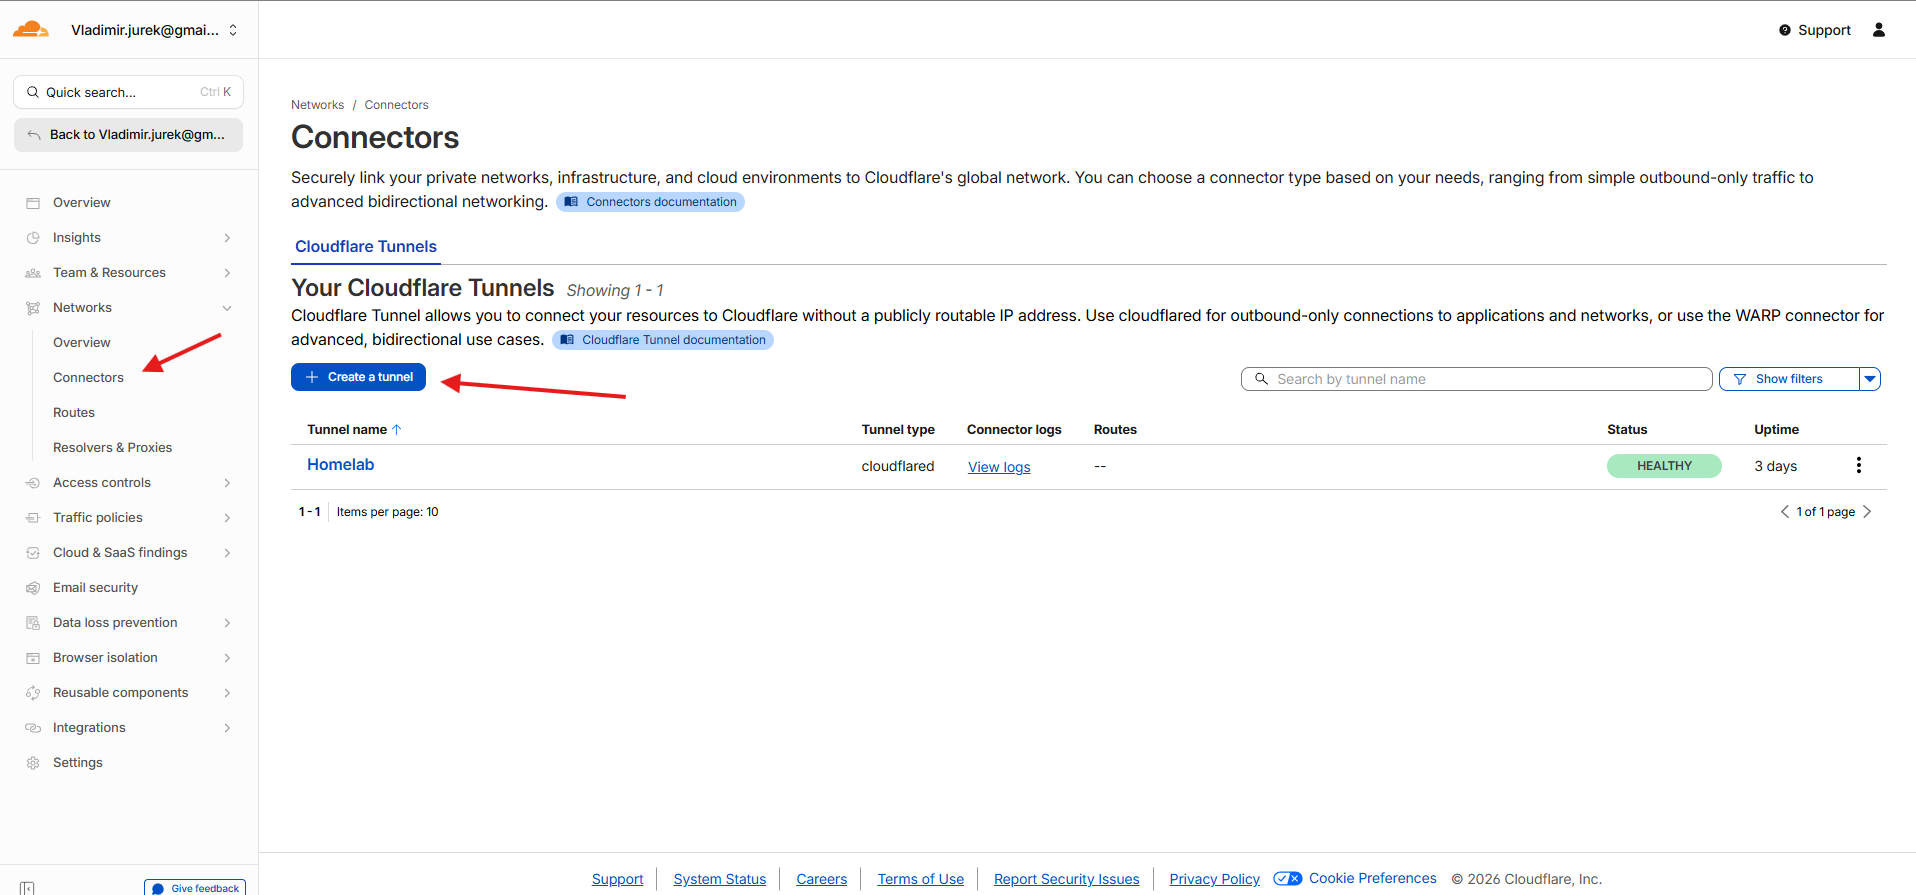Collapse the Networks section chevron
This screenshot has height=895, width=1916.
click(227, 308)
